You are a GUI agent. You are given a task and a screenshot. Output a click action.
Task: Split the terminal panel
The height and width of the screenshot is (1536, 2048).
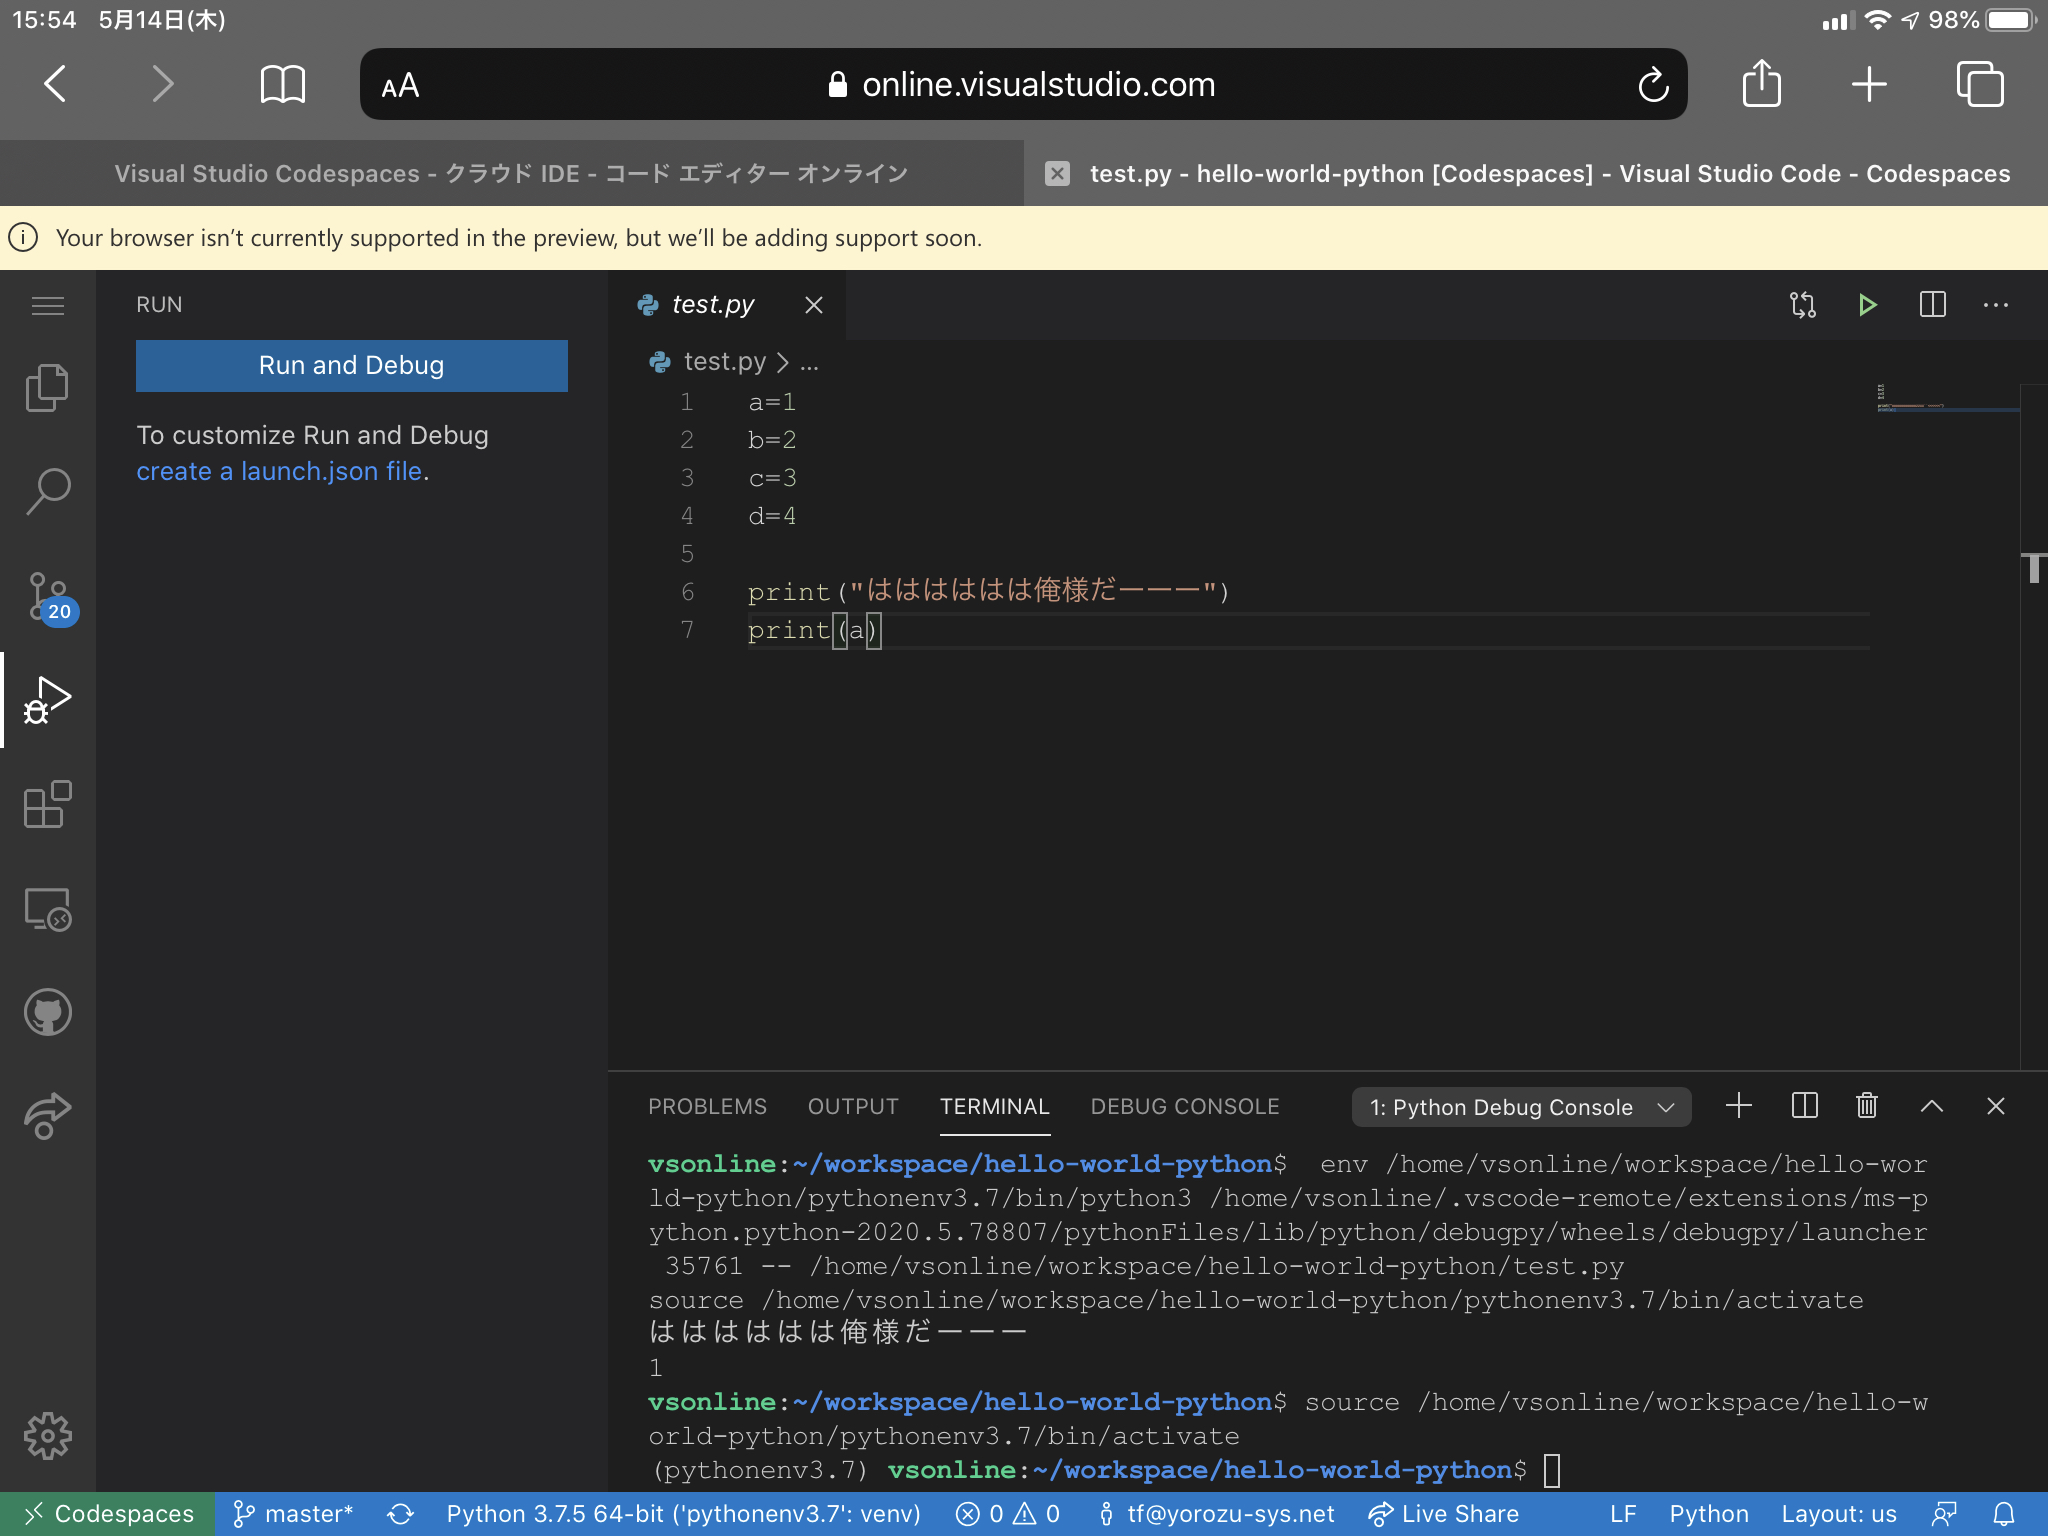1804,1106
